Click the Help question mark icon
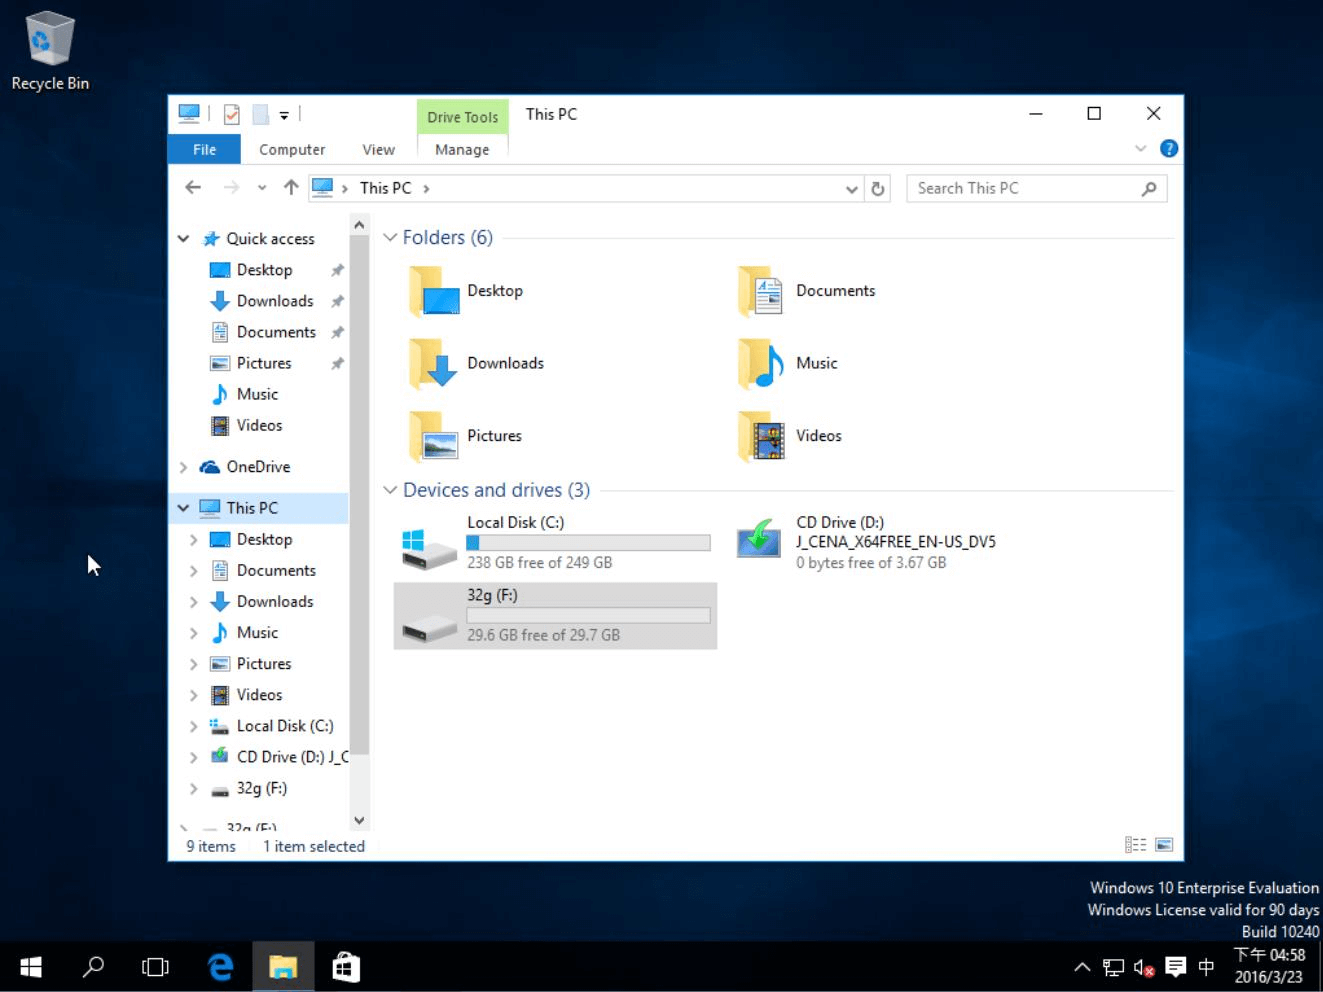 [x=1168, y=149]
